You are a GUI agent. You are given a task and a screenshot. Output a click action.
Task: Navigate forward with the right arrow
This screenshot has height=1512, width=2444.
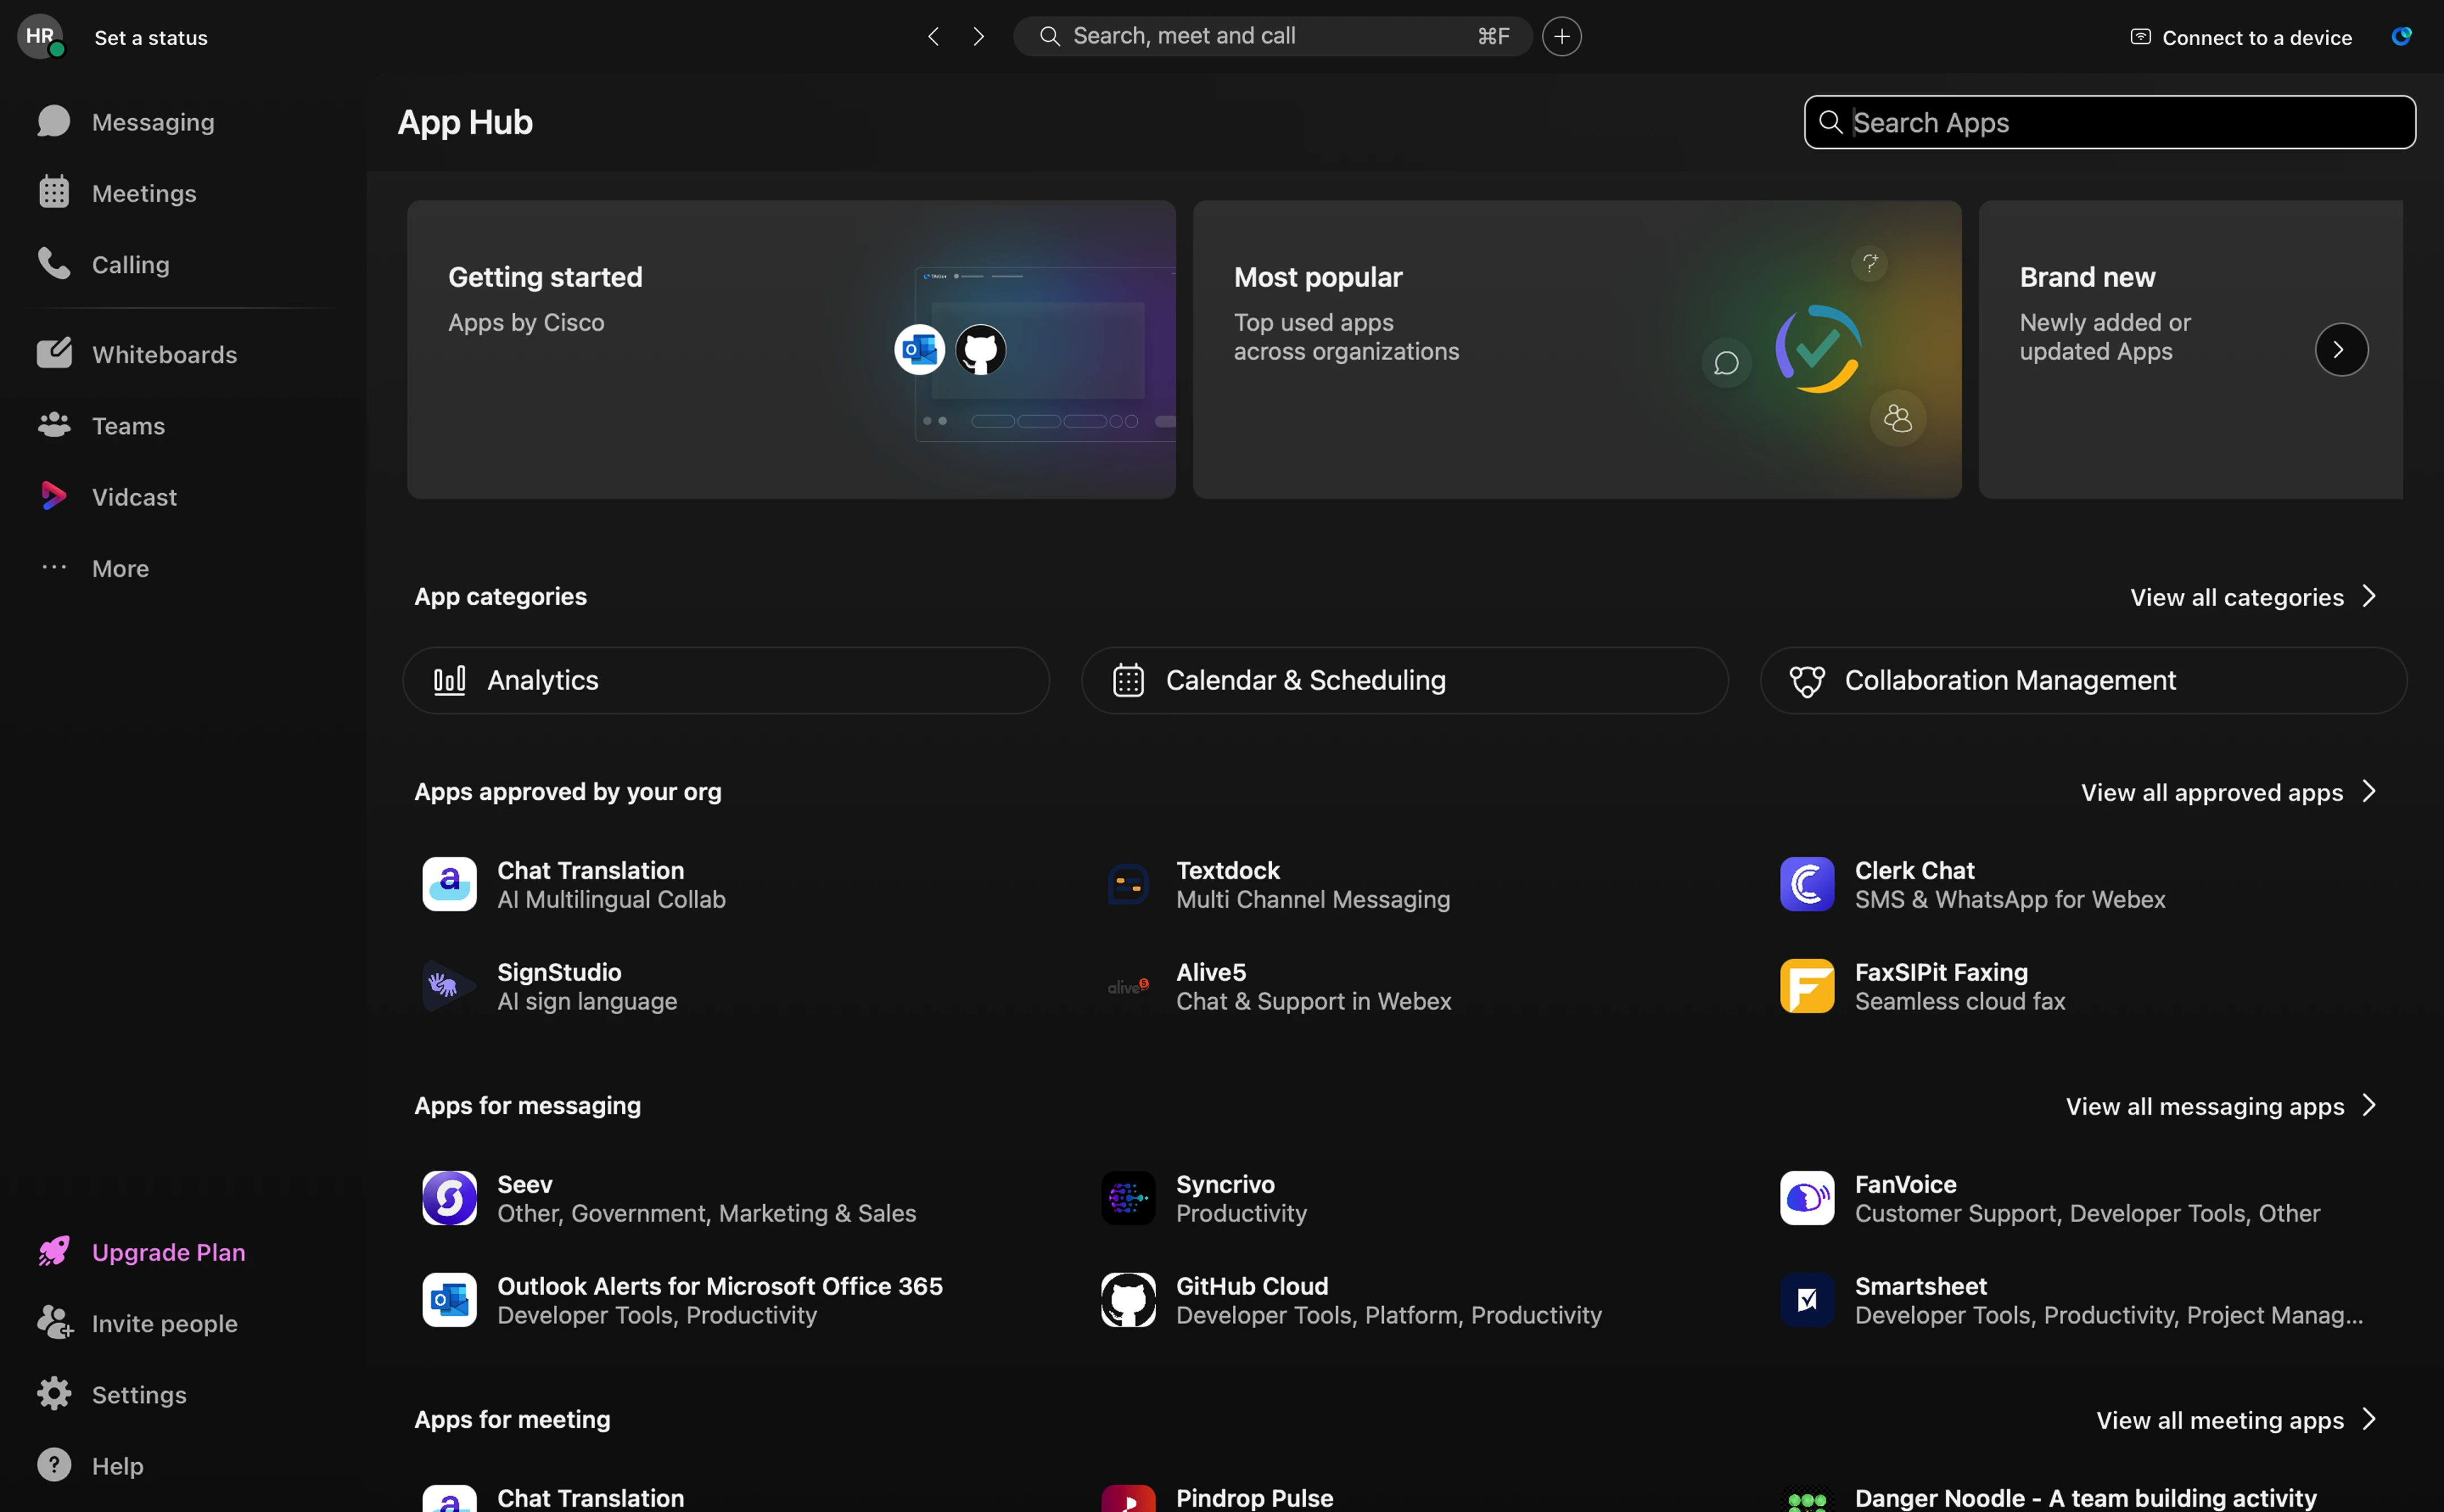click(978, 37)
